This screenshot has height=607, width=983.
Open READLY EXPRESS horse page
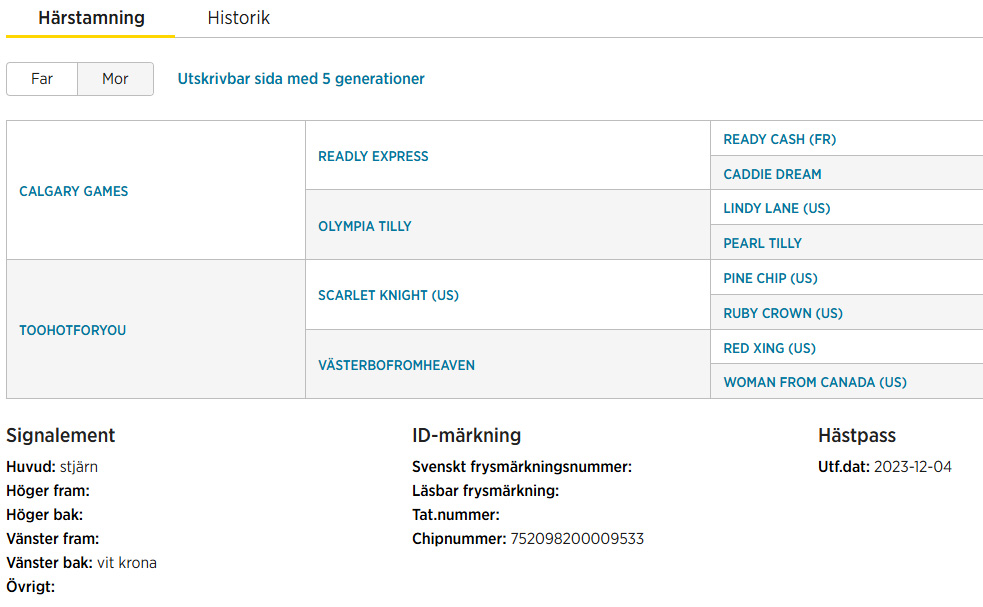[373, 156]
